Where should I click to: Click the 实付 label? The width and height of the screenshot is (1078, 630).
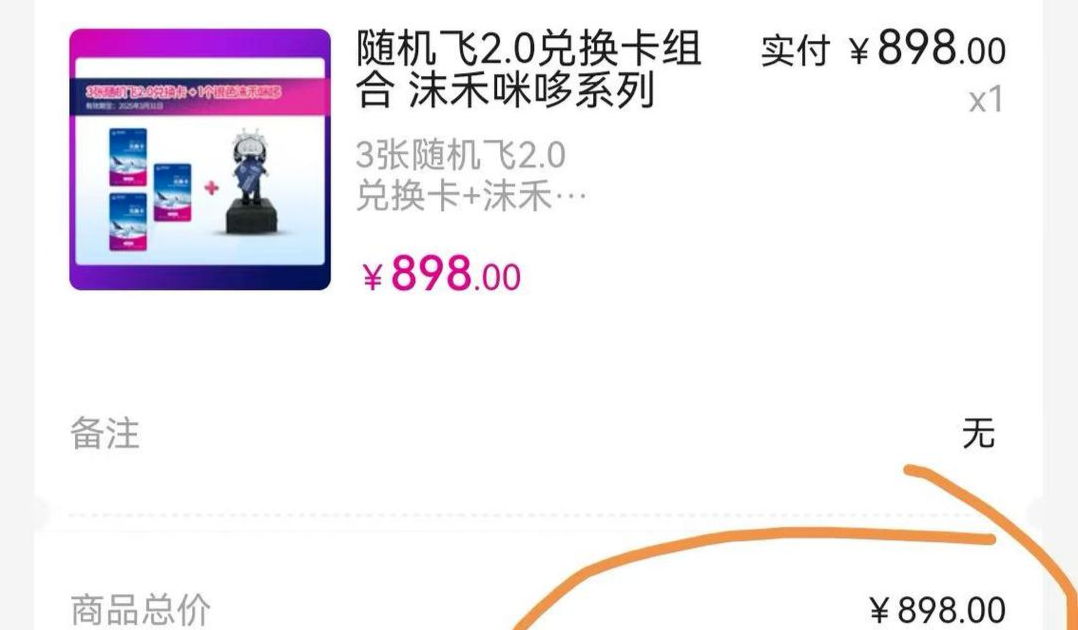pyautogui.click(x=796, y=50)
